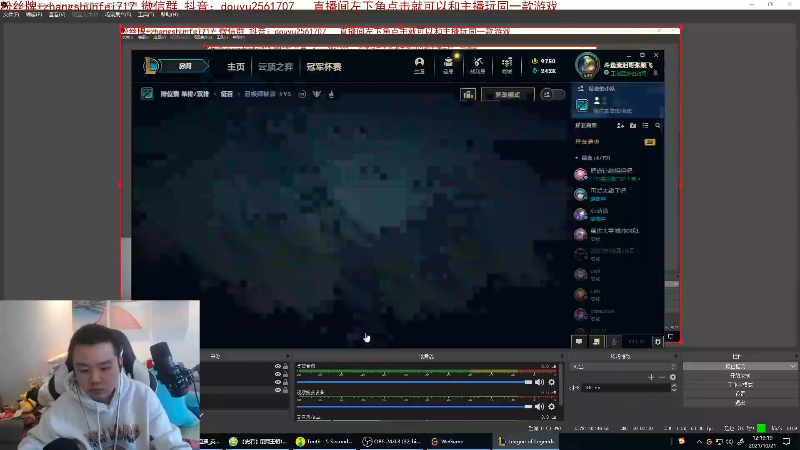The width and height of the screenshot is (800, 450).
Task: Click the Sogou input icon in system tray
Action: pos(682,441)
